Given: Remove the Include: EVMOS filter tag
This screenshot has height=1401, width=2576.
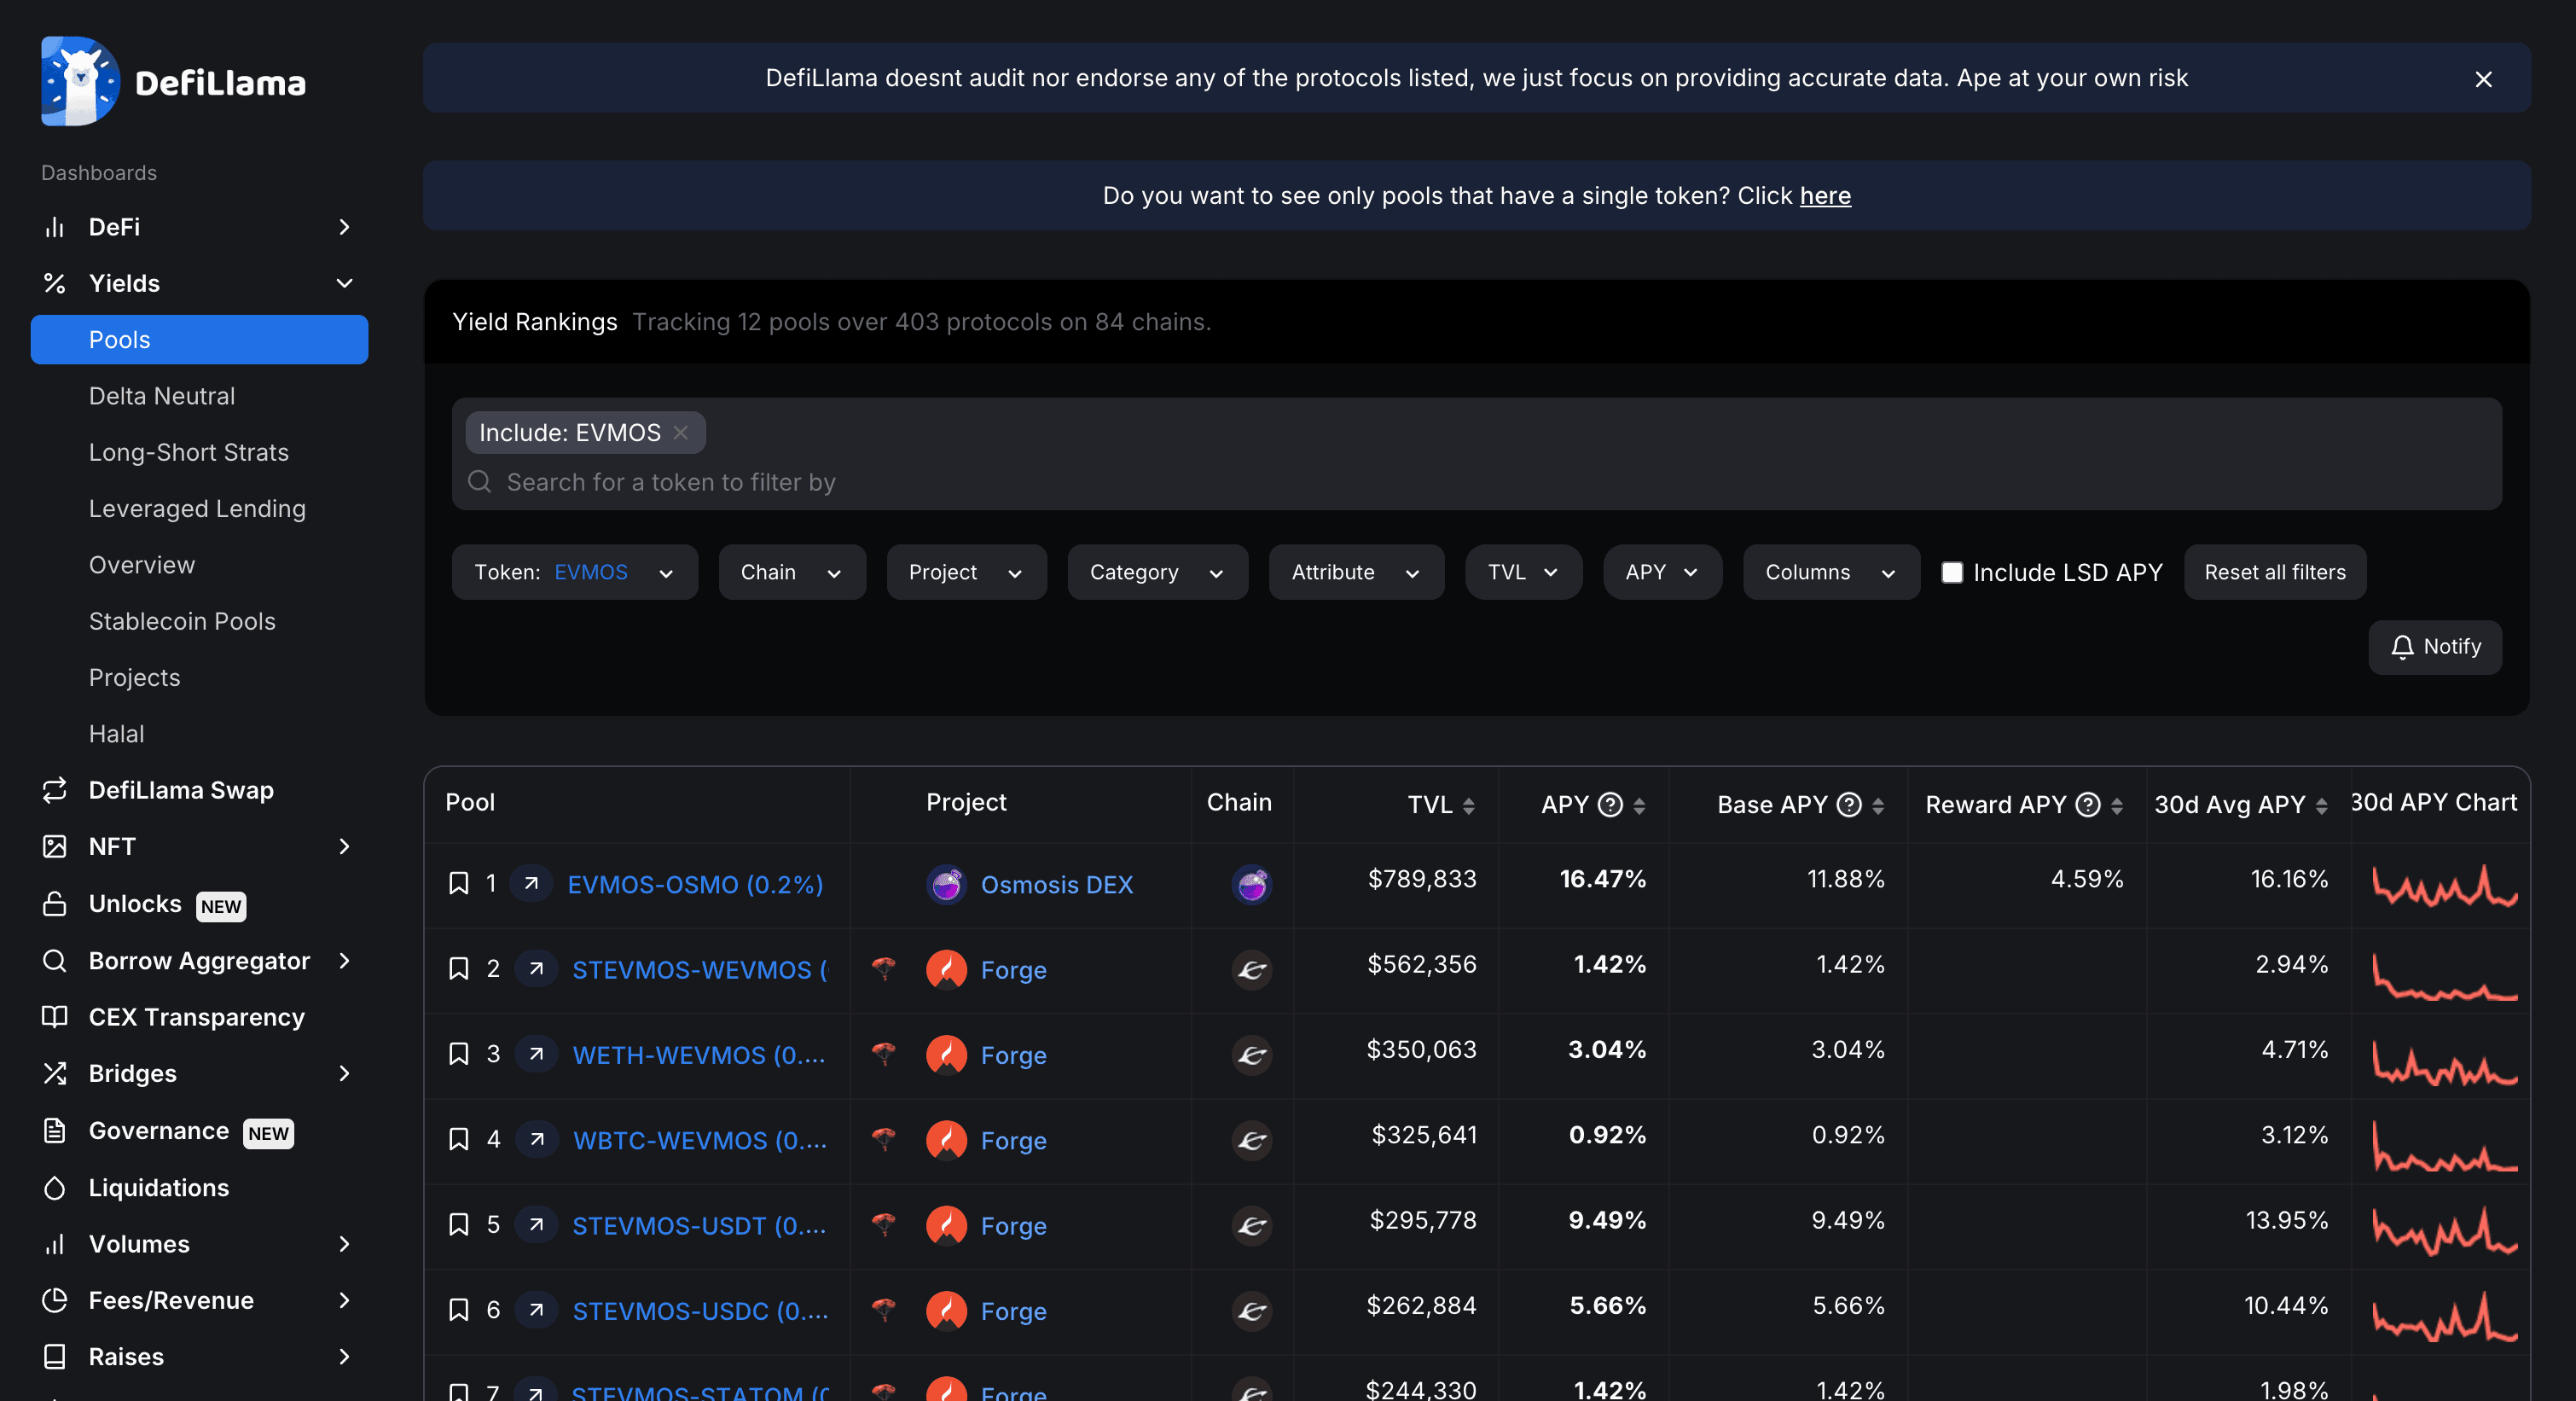Looking at the screenshot, I should [681, 432].
